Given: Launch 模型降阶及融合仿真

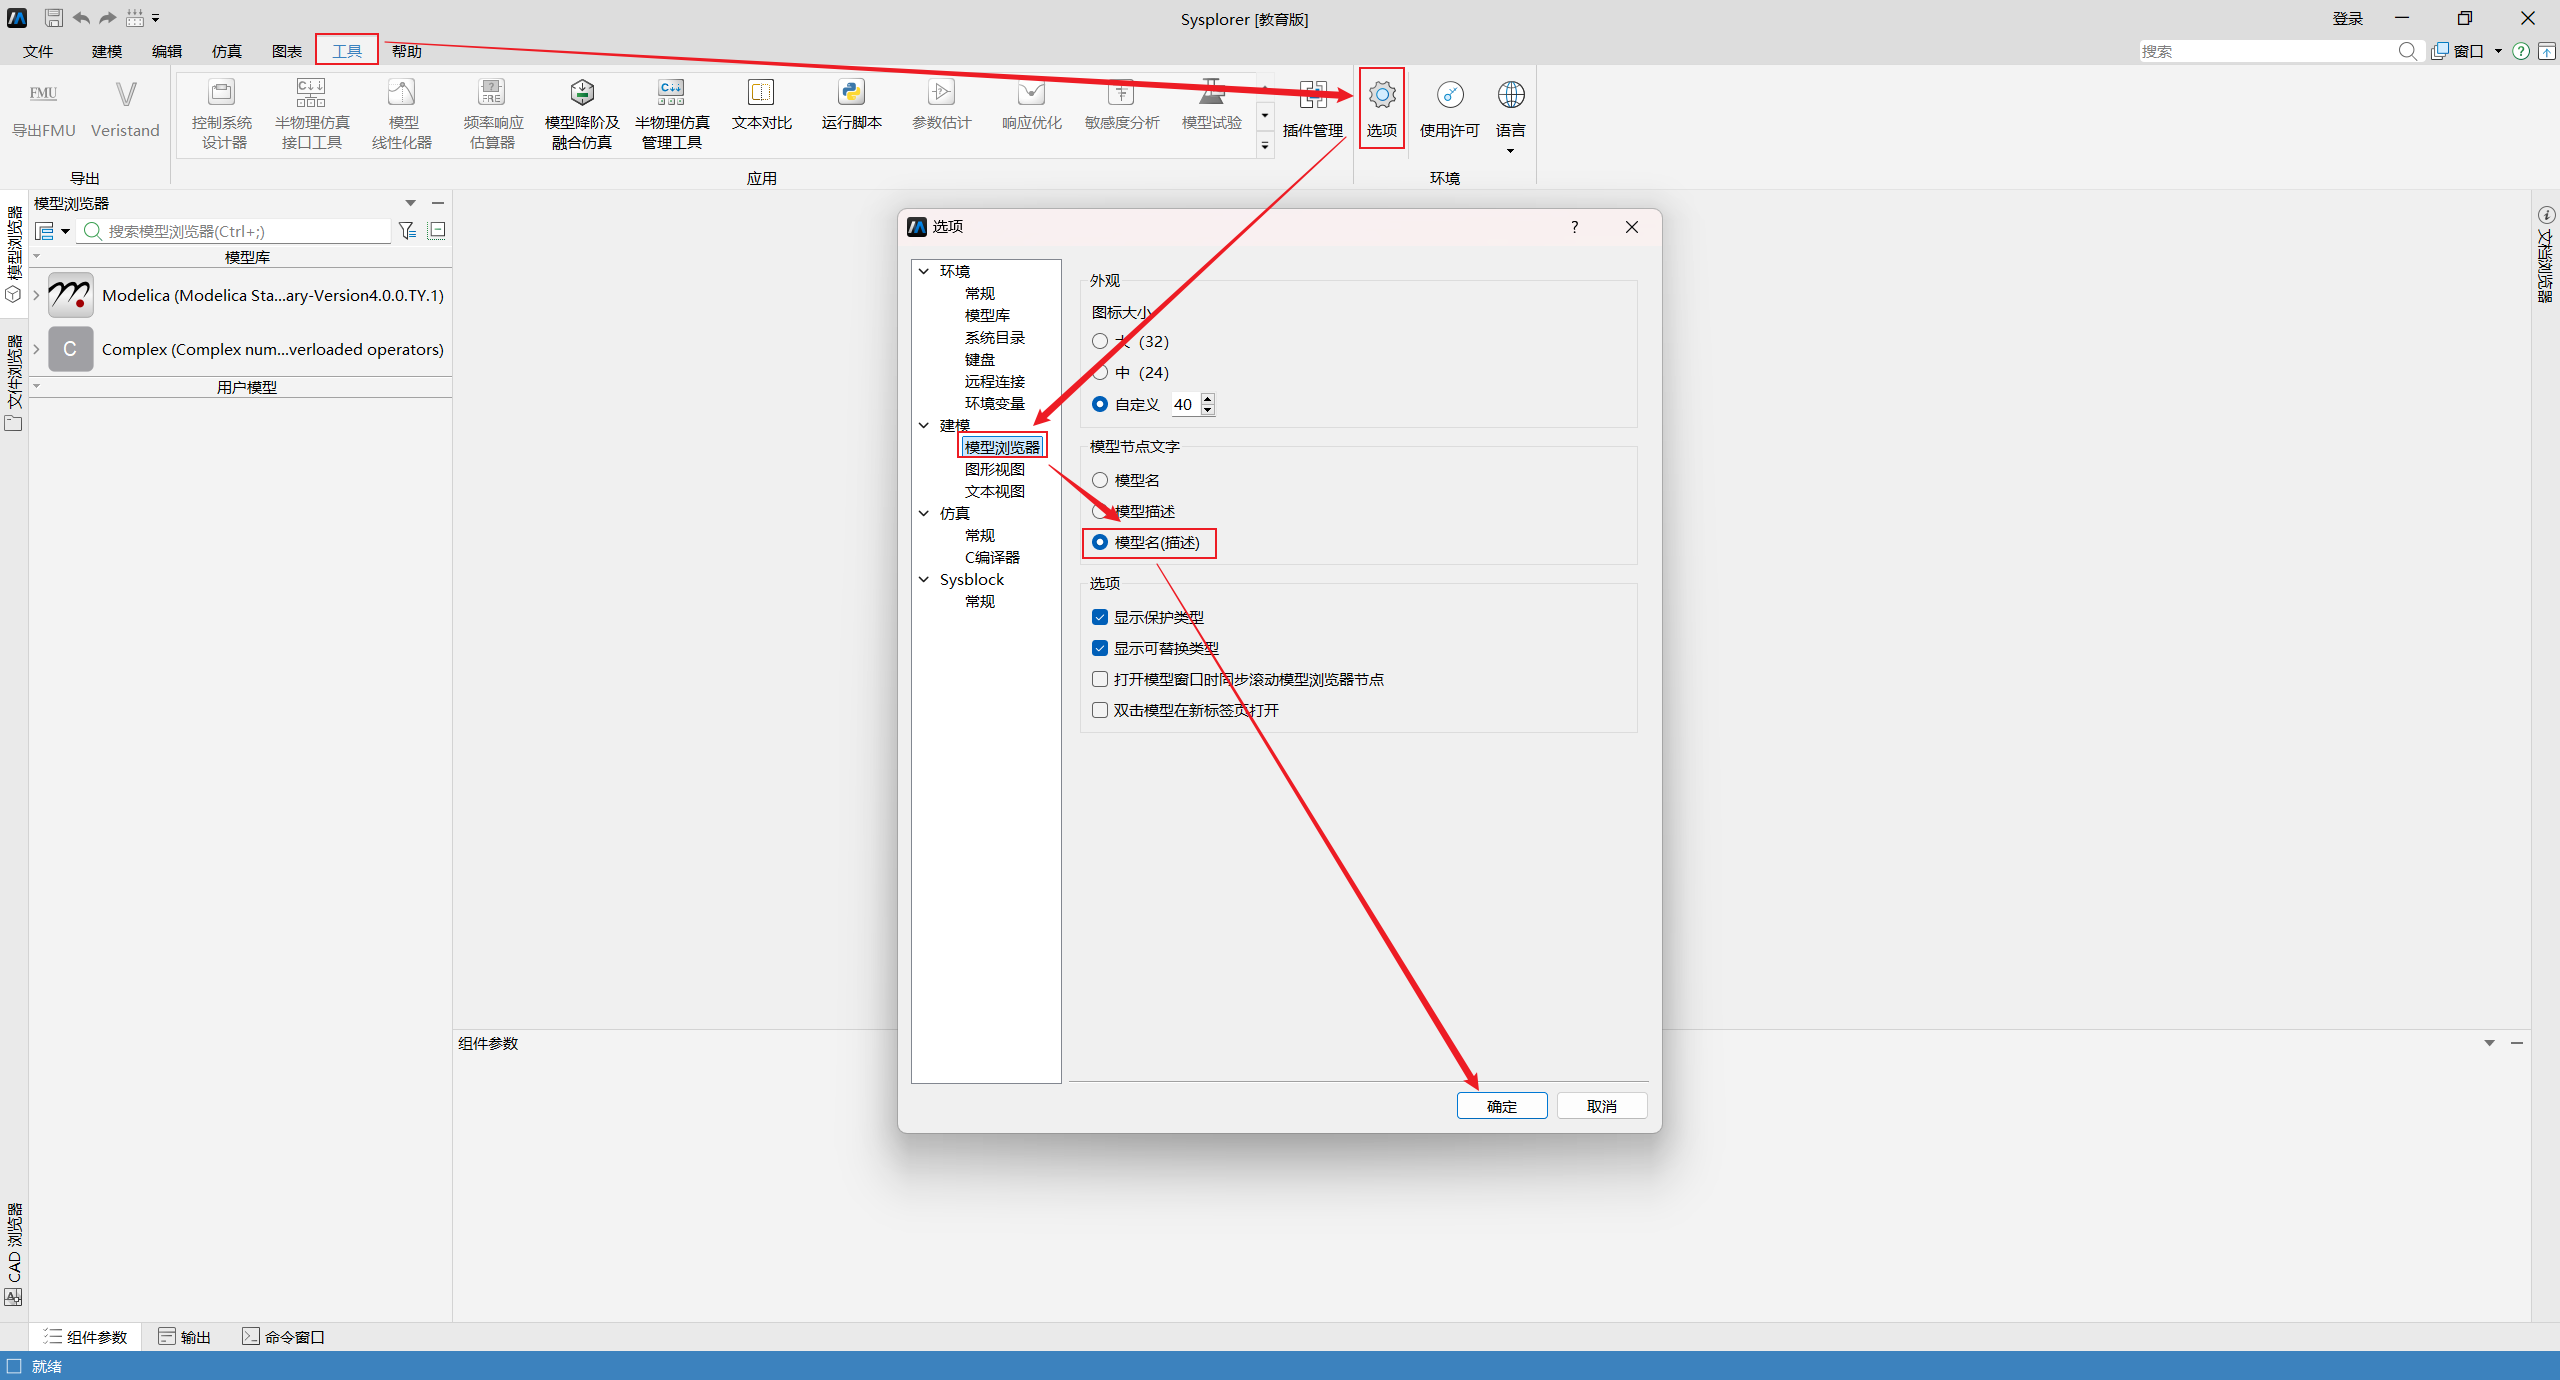Looking at the screenshot, I should coord(582,112).
